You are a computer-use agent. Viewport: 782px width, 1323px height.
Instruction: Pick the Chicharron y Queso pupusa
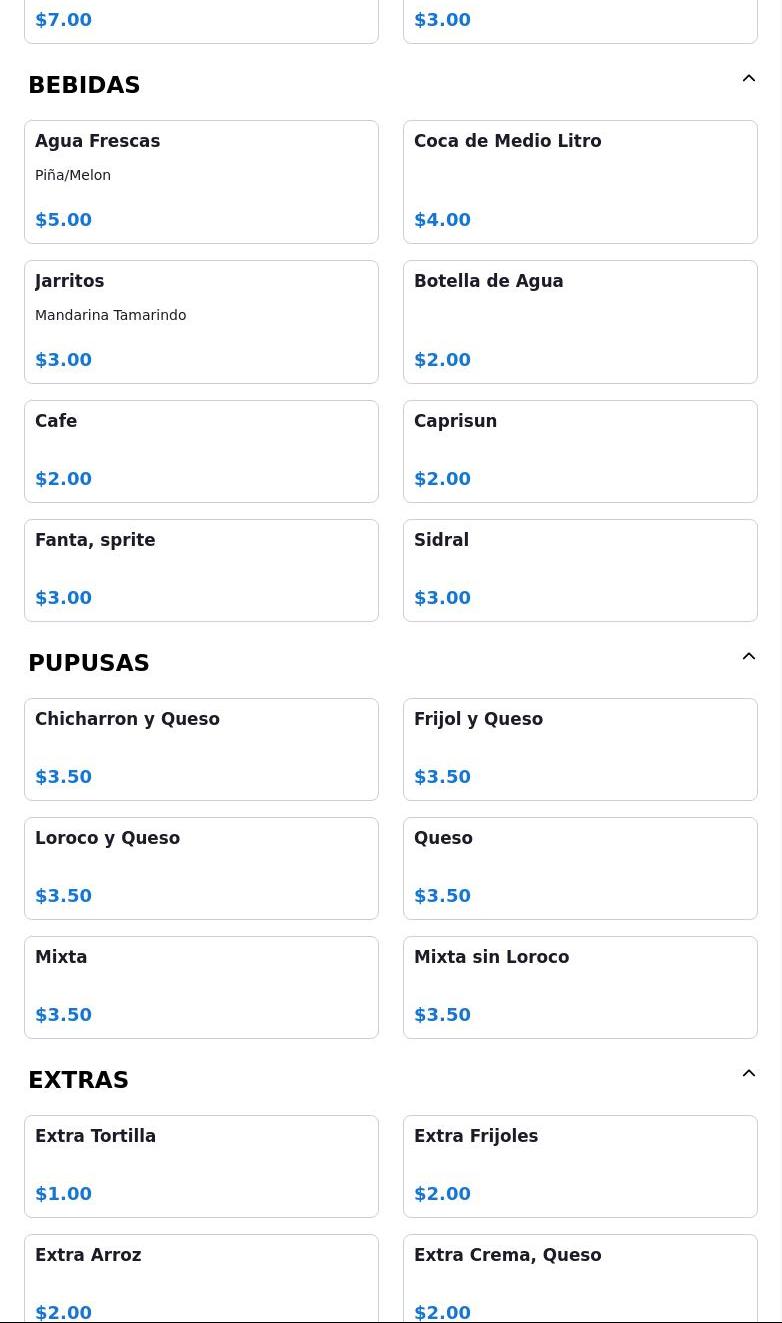pos(201,750)
